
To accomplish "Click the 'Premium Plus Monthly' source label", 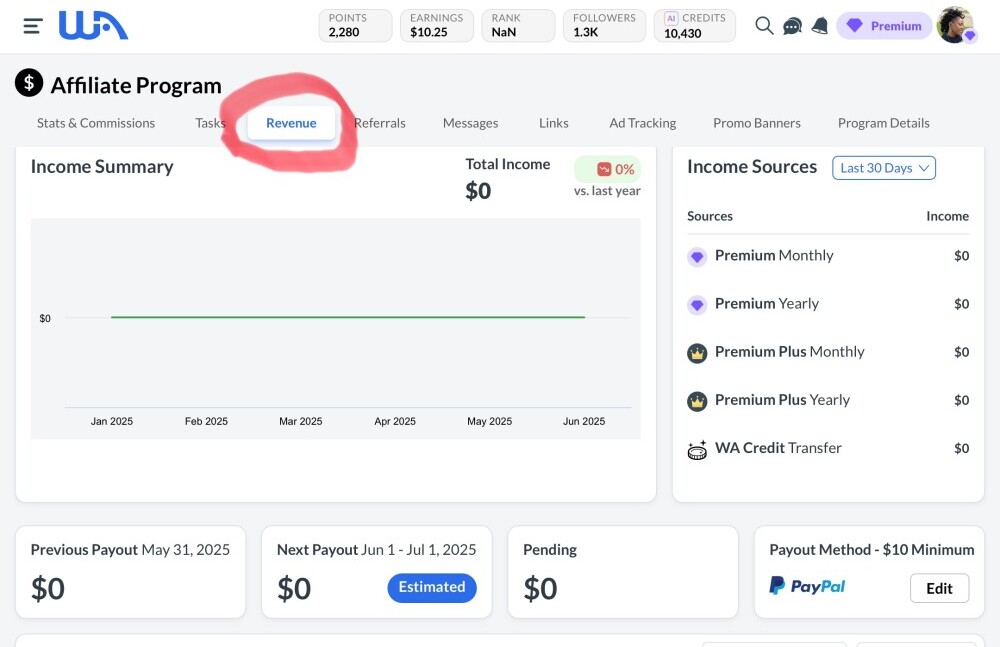I will 790,352.
